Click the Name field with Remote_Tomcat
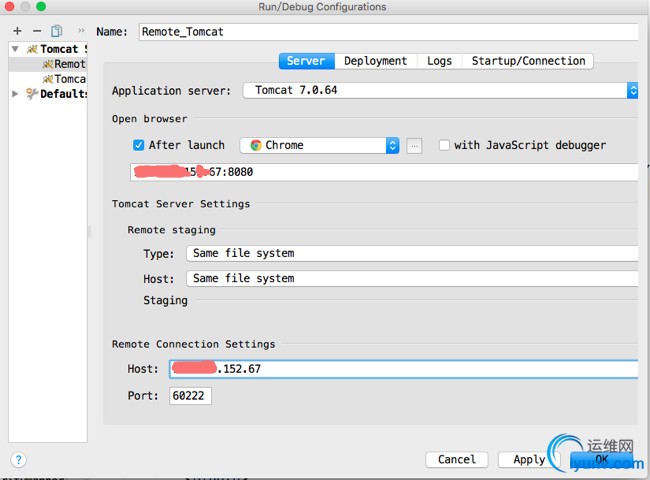The height and width of the screenshot is (480, 650). 388,32
